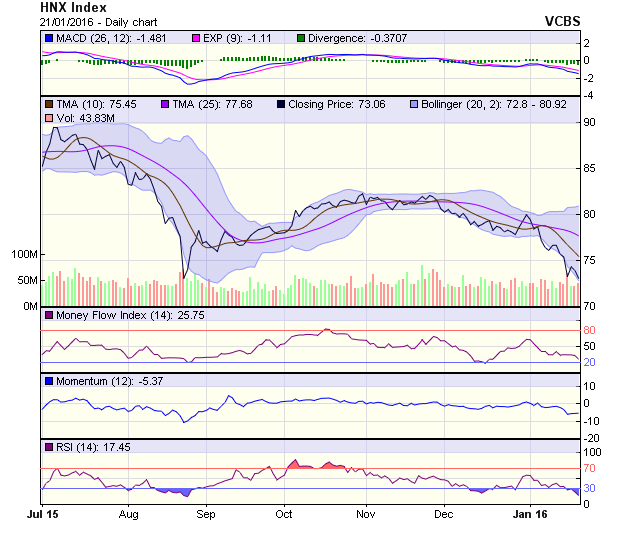Viewport: 620px width, 535px height.
Task: Click the Oct date axis label
Action: [x=284, y=514]
